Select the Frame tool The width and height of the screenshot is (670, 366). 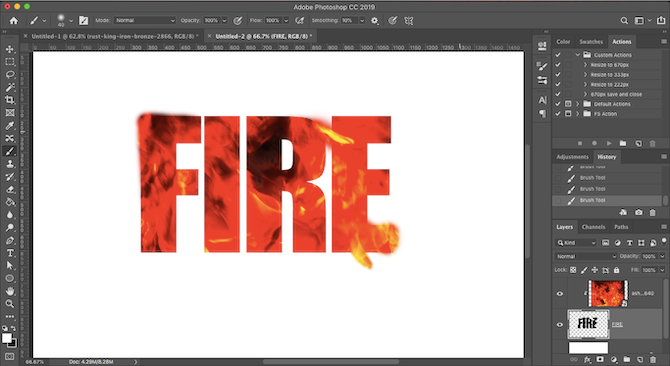coord(10,113)
